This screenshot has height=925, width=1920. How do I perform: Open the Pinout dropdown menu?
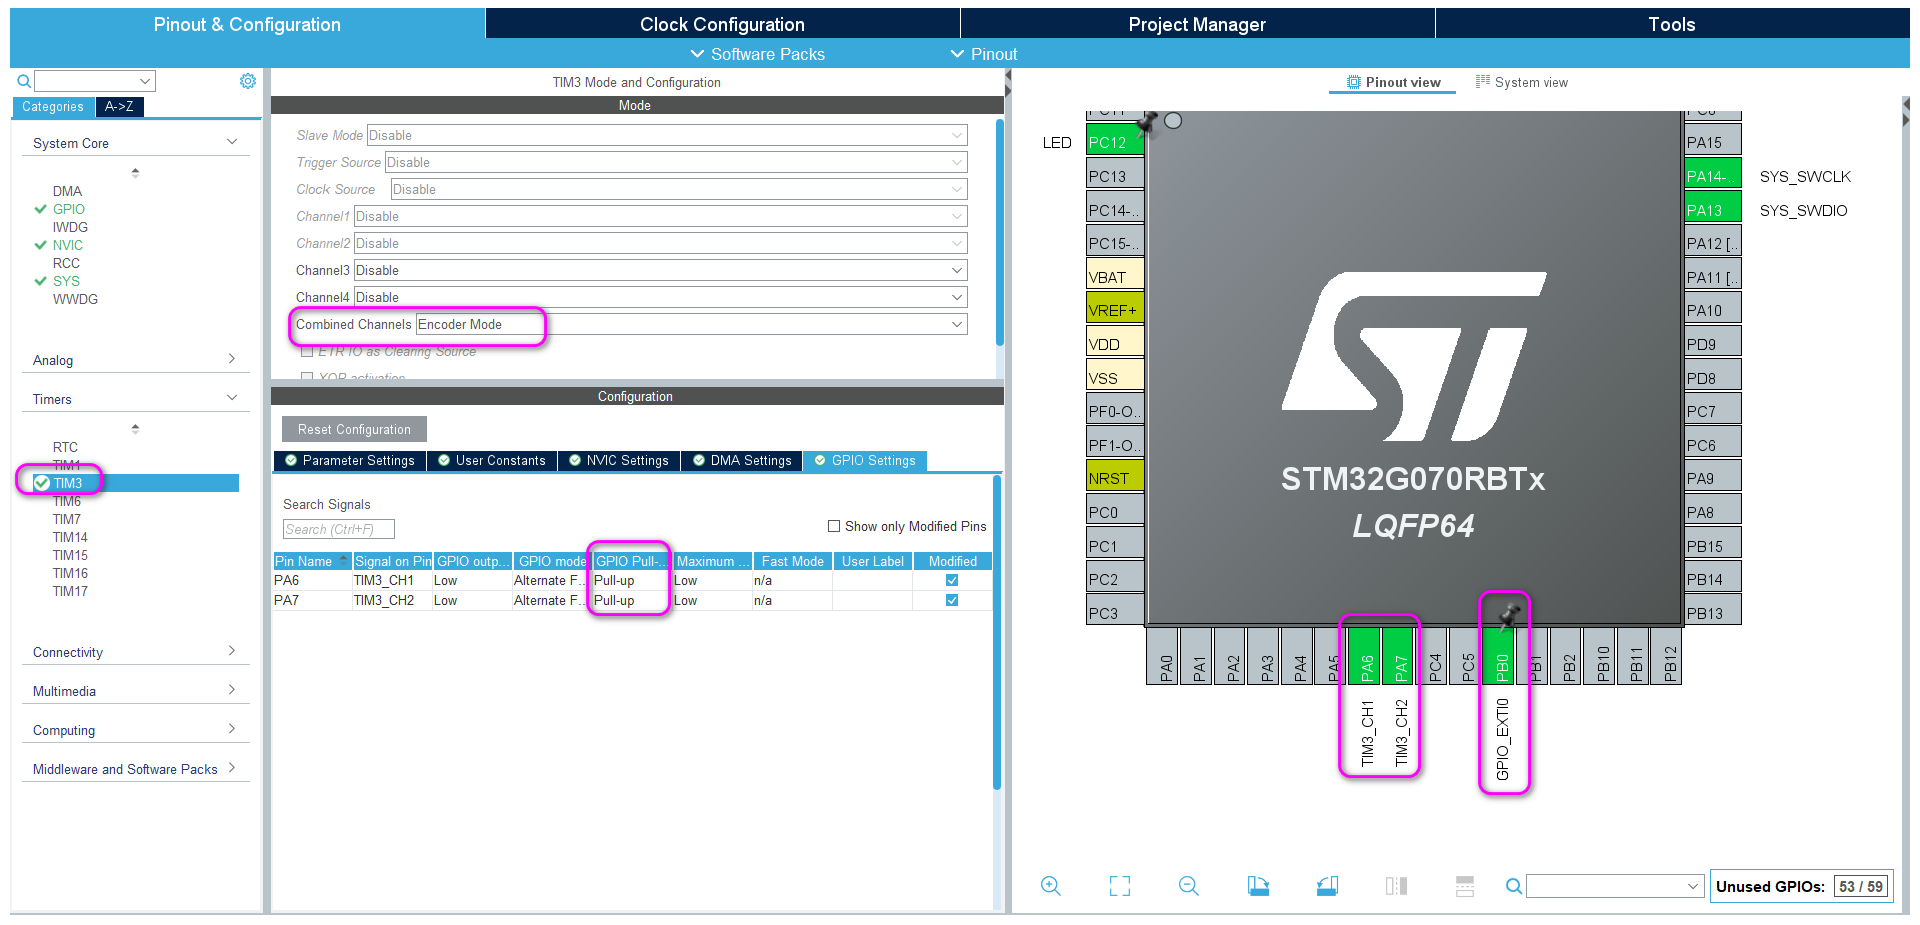click(x=984, y=54)
